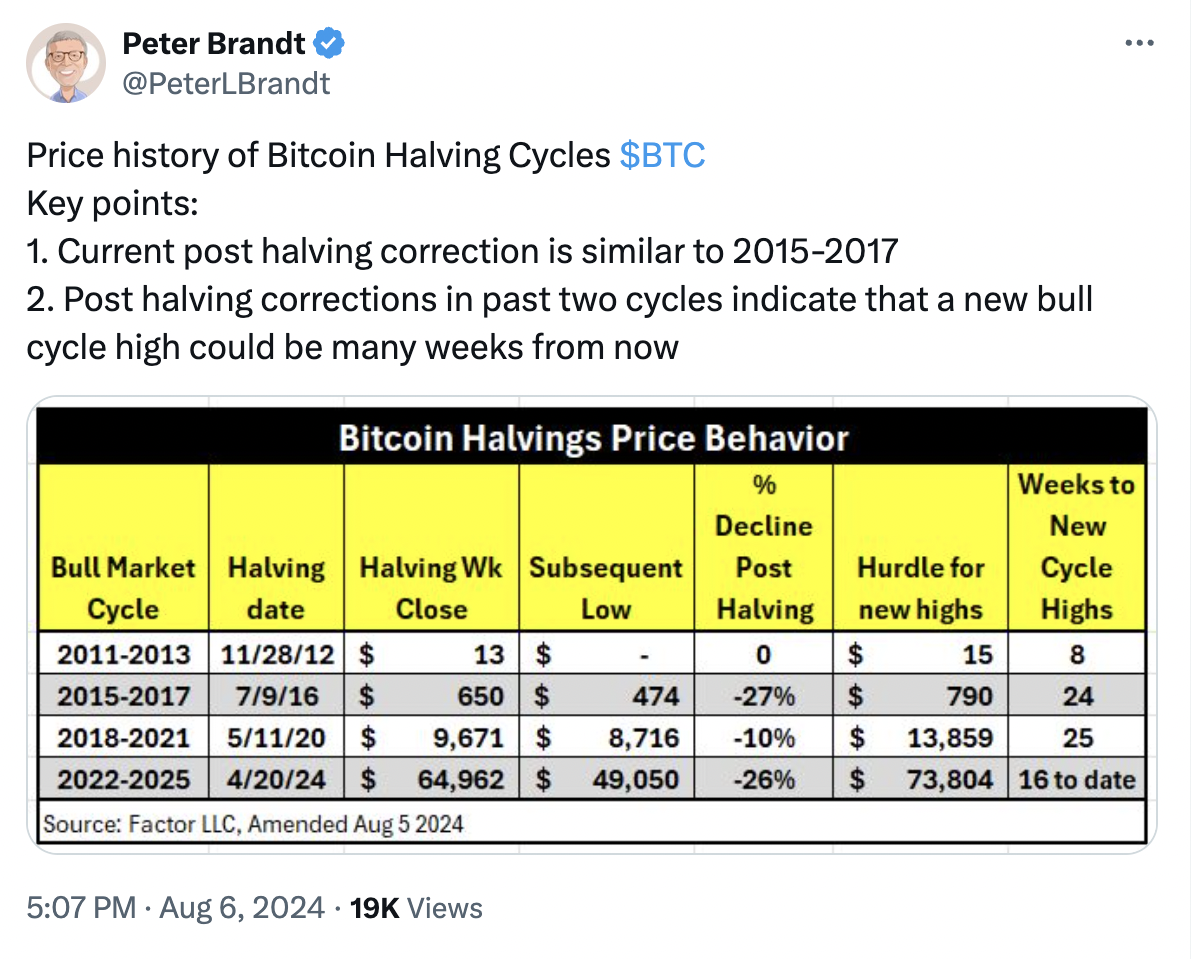
Task: Open the Bitcoin Halvings table image
Action: [x=592, y=625]
